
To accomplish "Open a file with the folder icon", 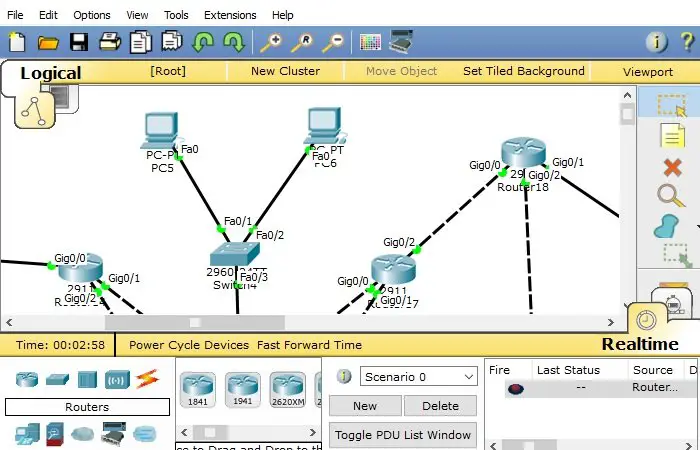I will coord(48,43).
